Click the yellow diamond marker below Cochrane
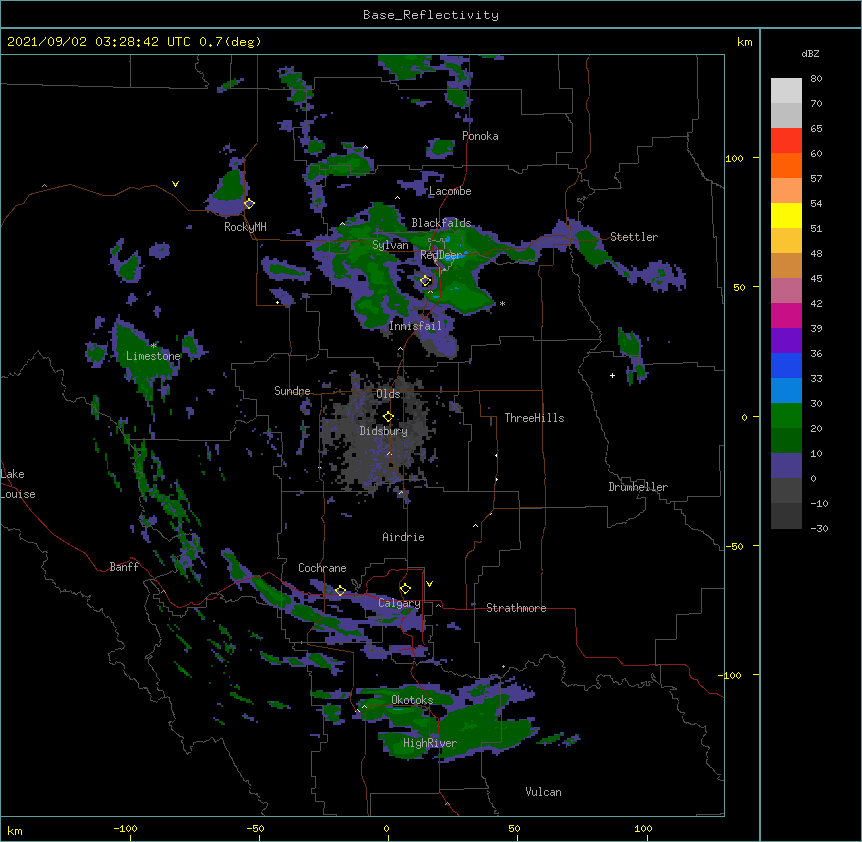 [x=340, y=590]
